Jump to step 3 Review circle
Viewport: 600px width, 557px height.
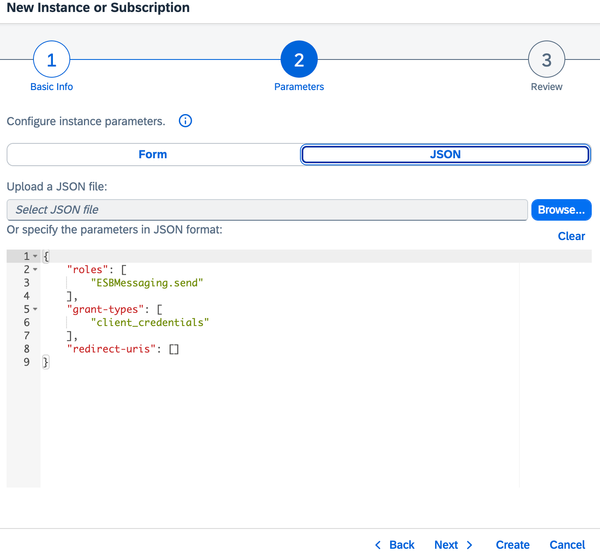(546, 59)
